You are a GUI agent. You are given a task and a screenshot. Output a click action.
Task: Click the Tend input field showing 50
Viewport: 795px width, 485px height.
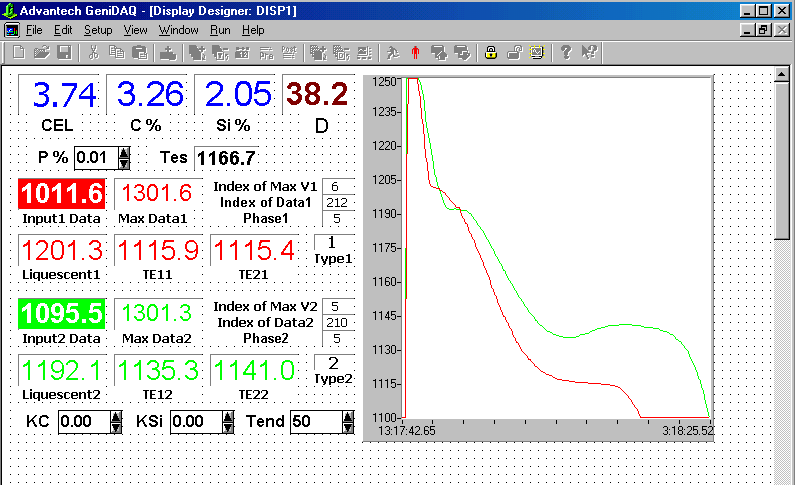(316, 422)
